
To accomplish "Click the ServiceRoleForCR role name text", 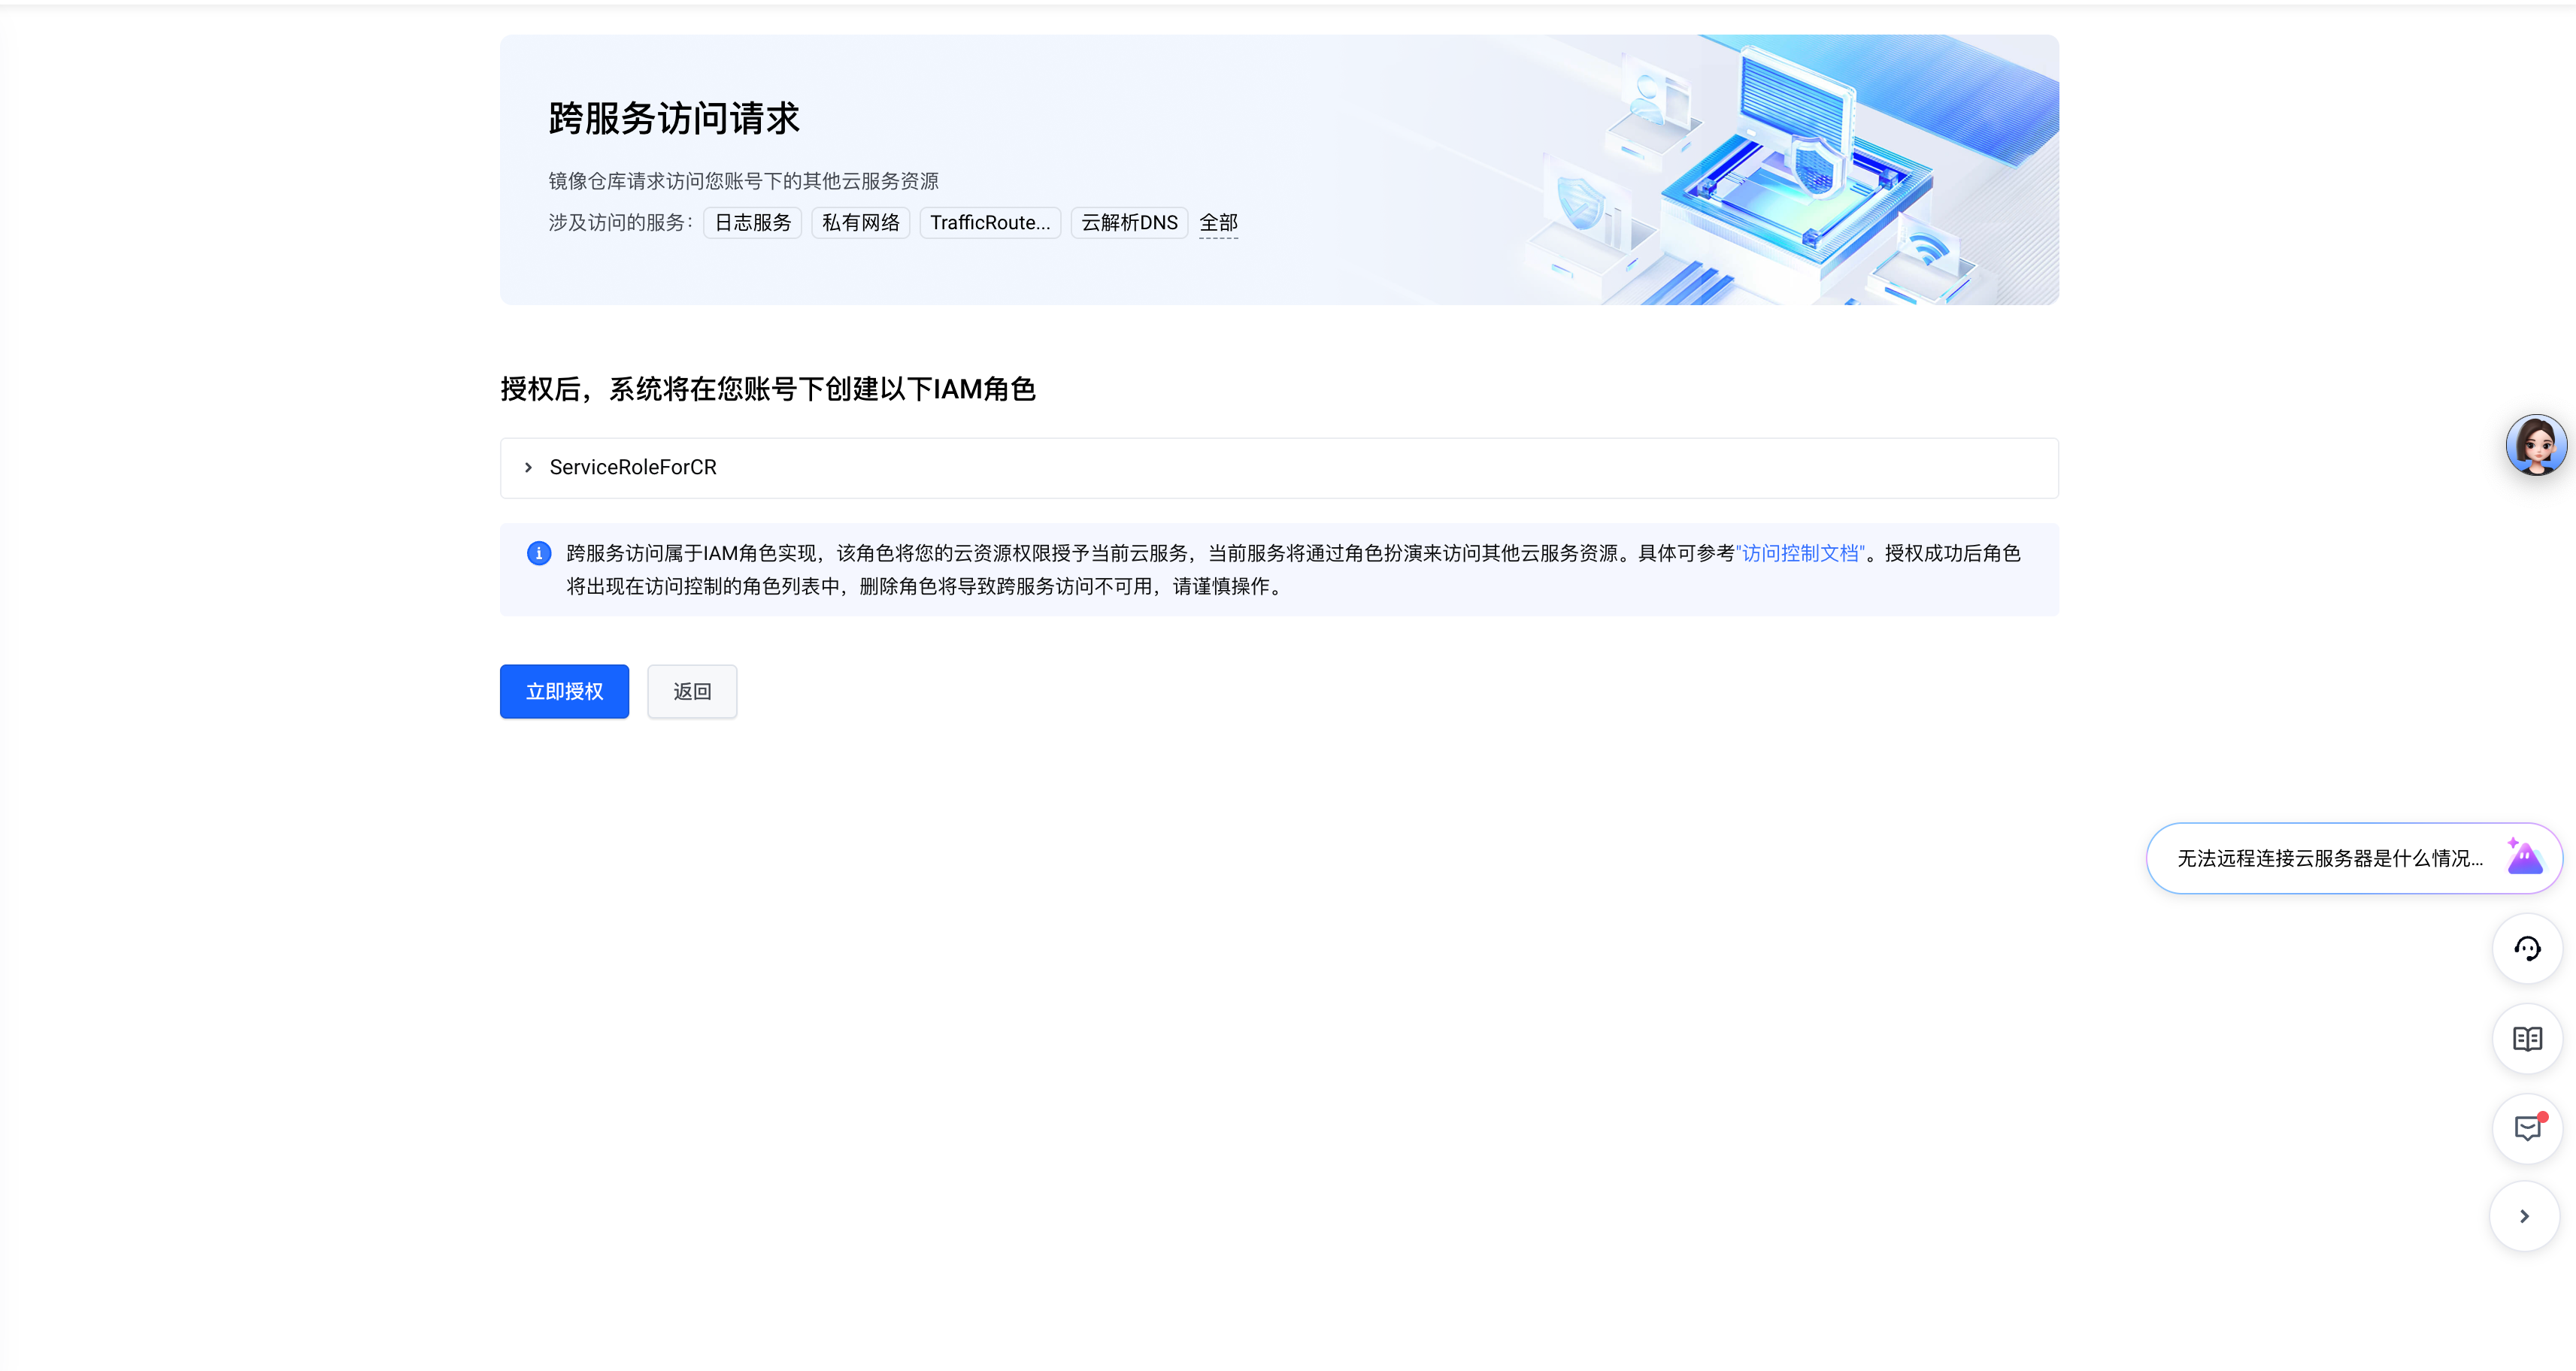I will [x=633, y=467].
